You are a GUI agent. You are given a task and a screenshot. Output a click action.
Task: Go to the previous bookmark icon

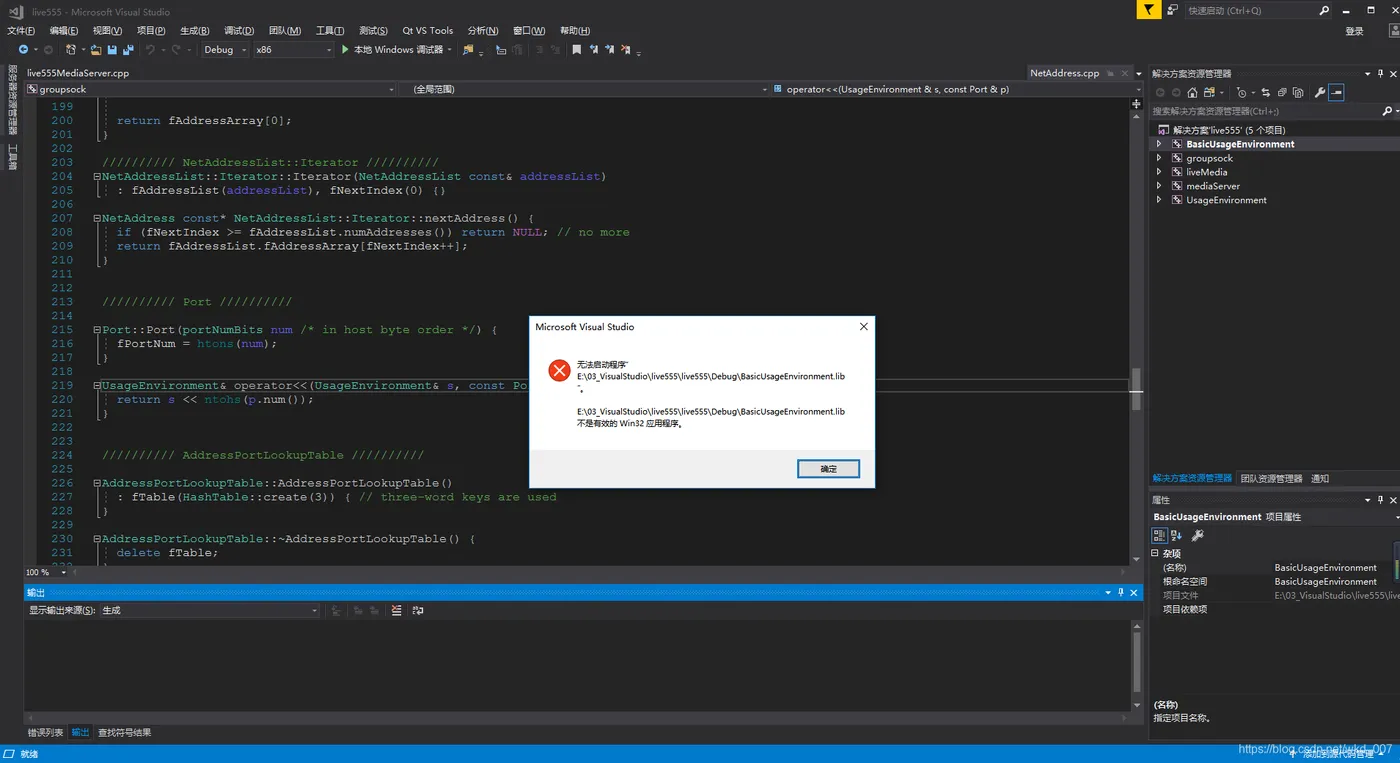[x=593, y=50]
